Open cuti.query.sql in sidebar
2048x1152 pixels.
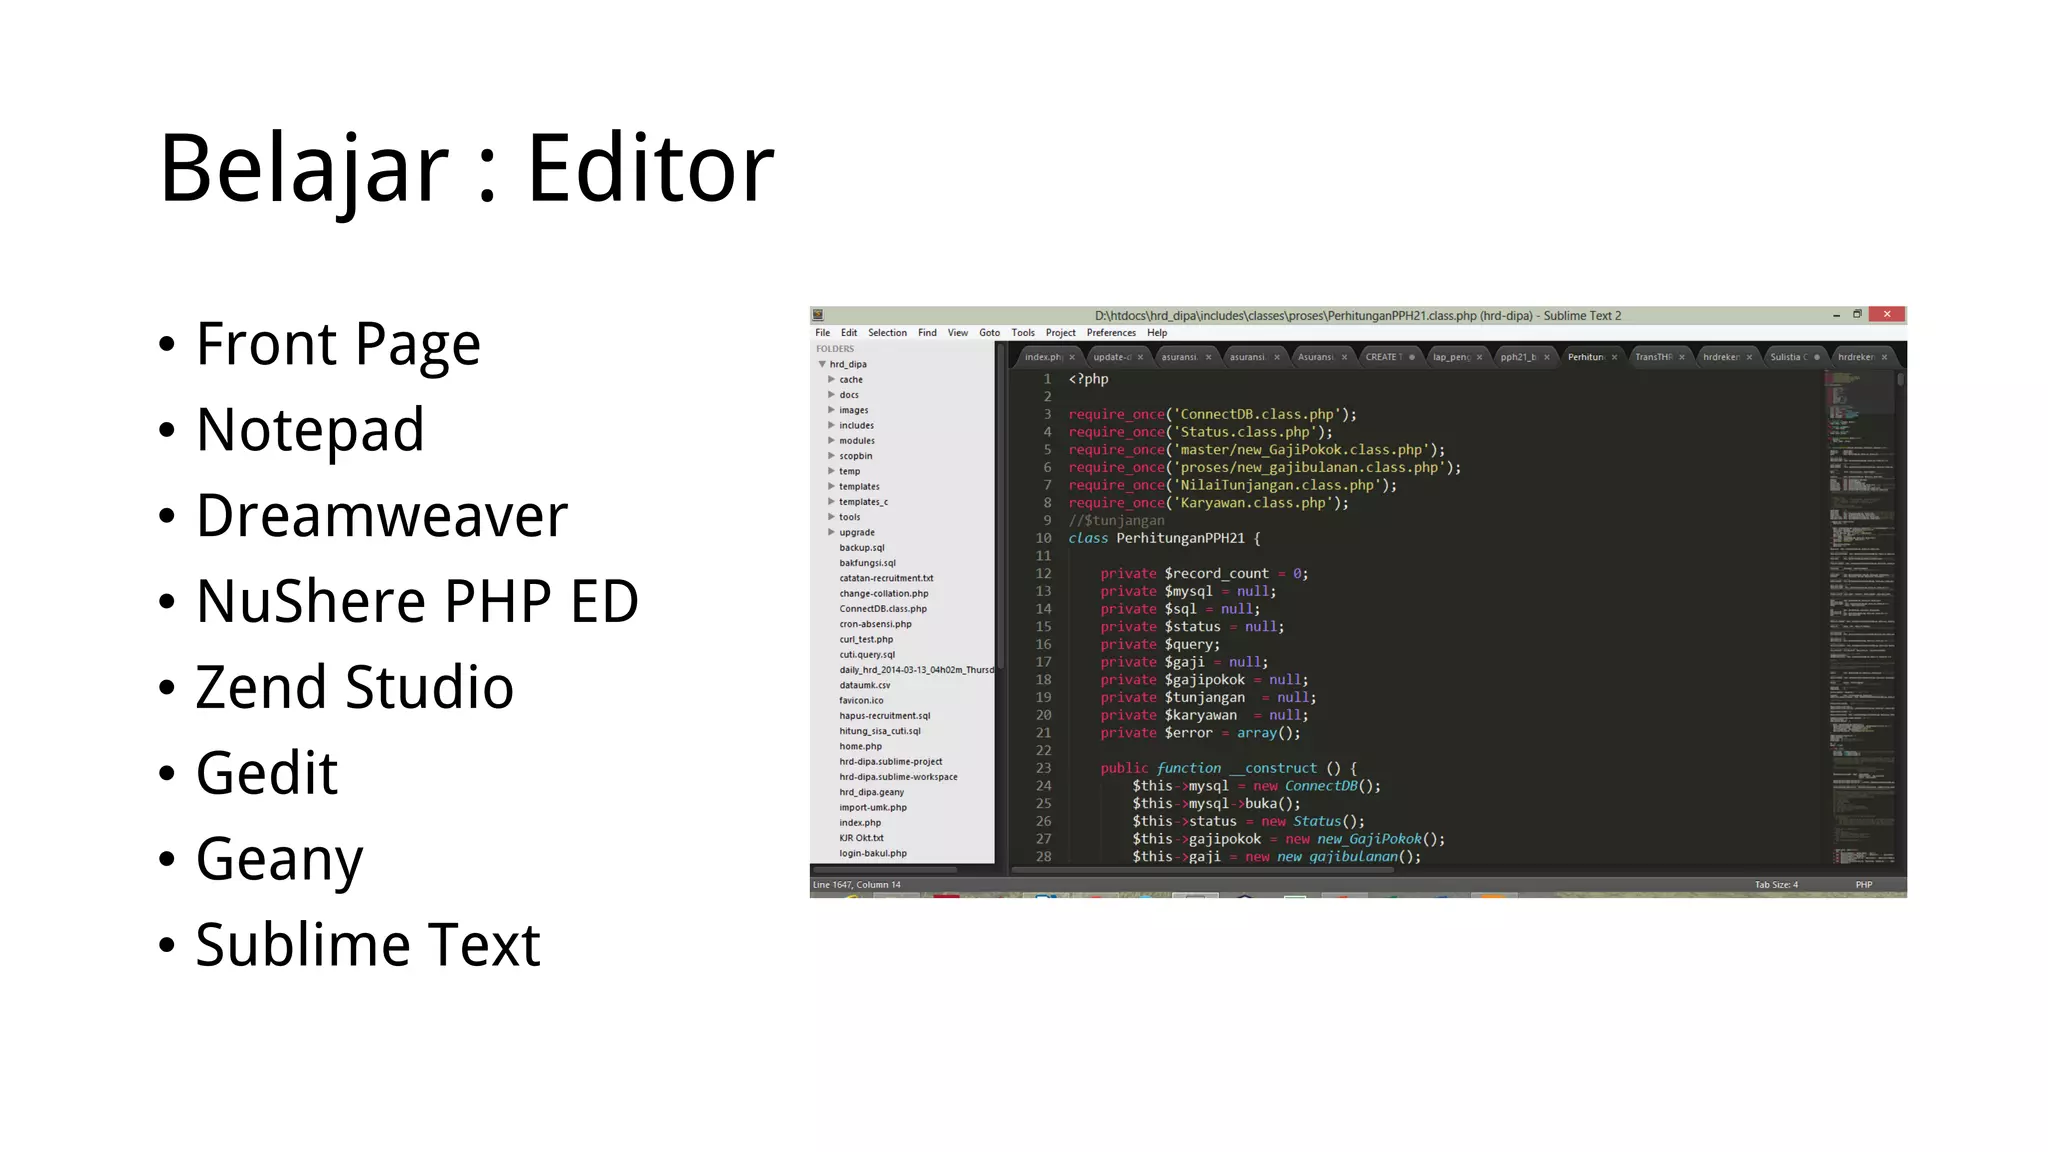[x=867, y=655]
